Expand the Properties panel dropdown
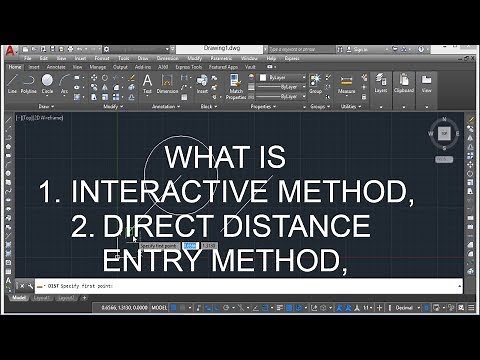This screenshot has height=360, width=480. pos(263,107)
